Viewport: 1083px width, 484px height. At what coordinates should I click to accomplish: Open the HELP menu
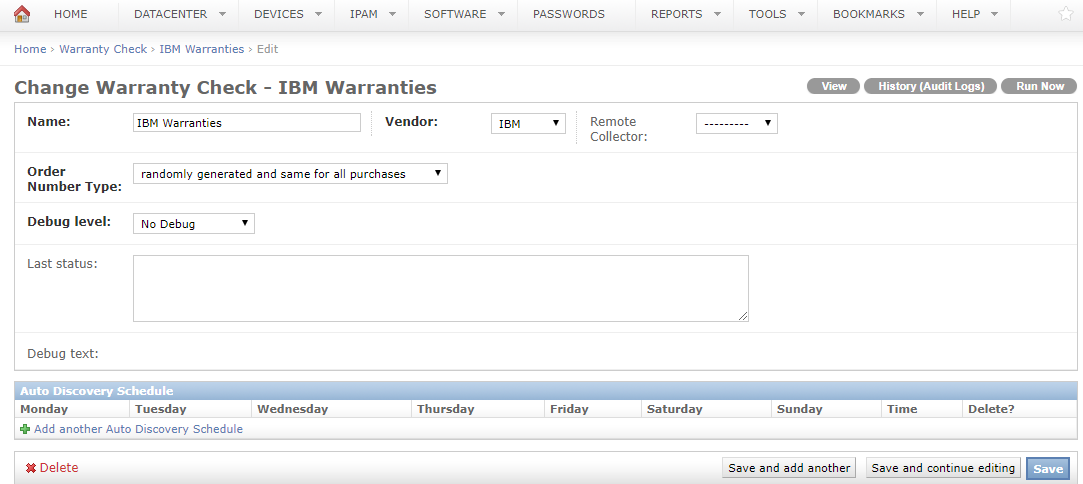[975, 14]
